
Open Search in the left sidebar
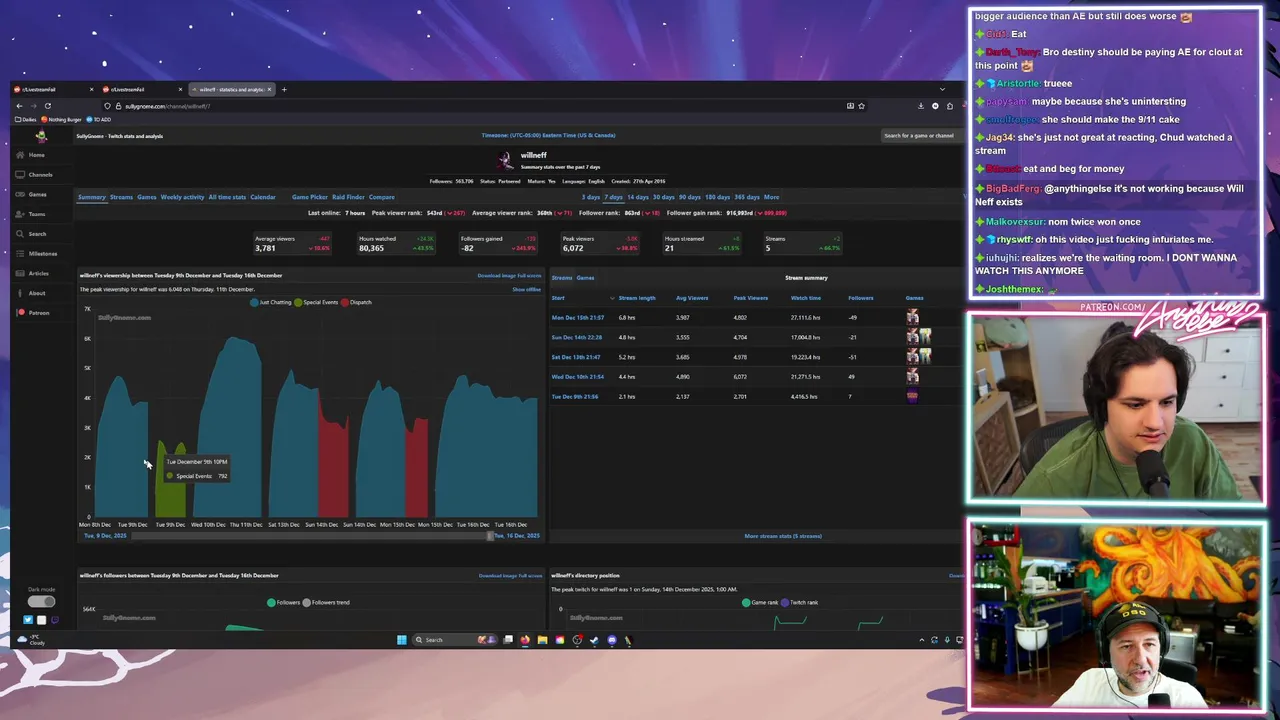(x=31, y=234)
